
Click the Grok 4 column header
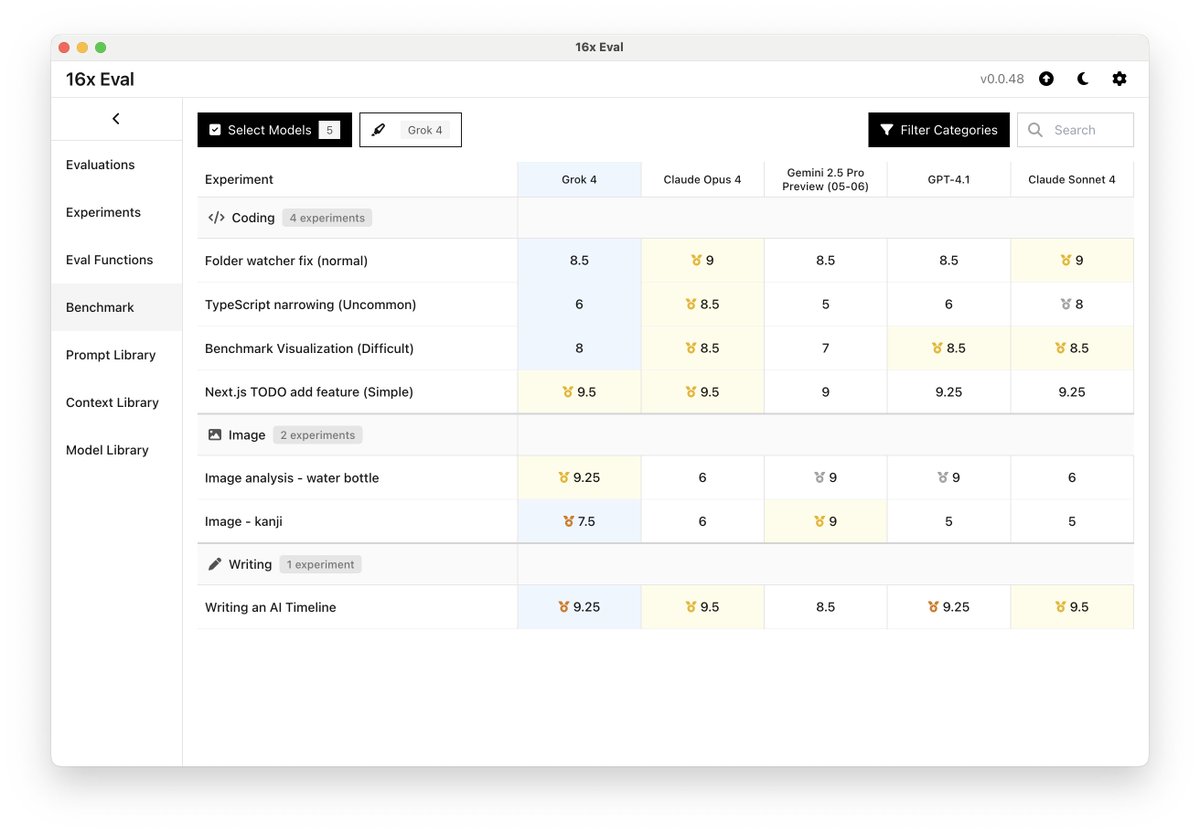(x=579, y=180)
